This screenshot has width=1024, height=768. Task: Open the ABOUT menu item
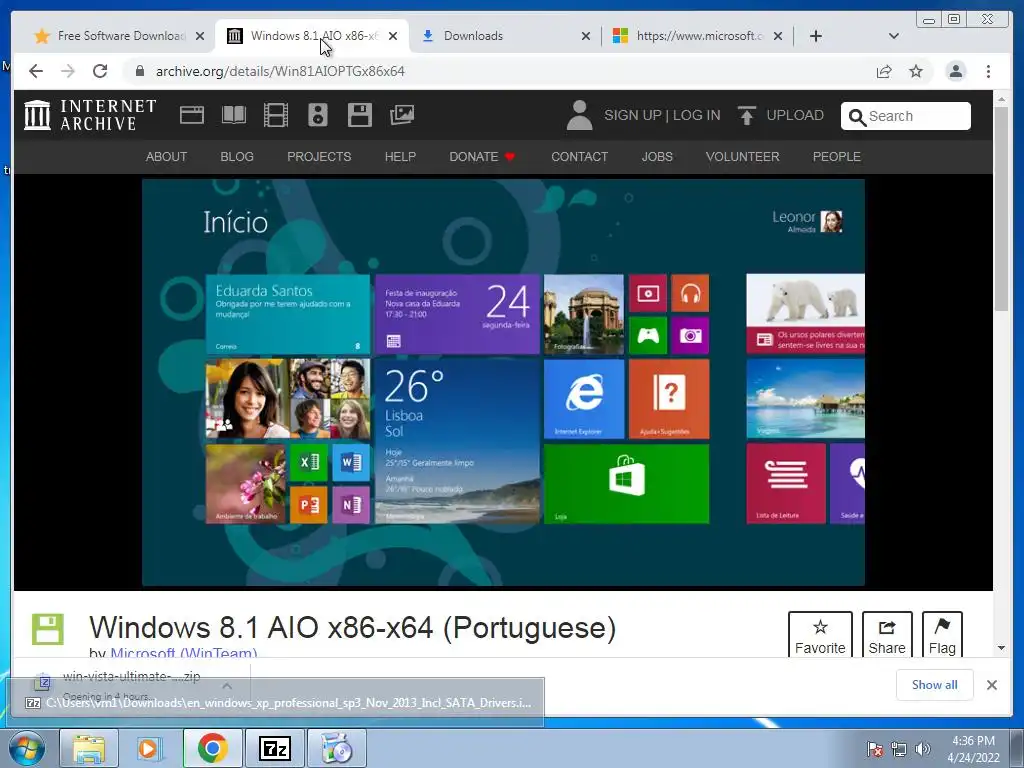click(x=167, y=157)
